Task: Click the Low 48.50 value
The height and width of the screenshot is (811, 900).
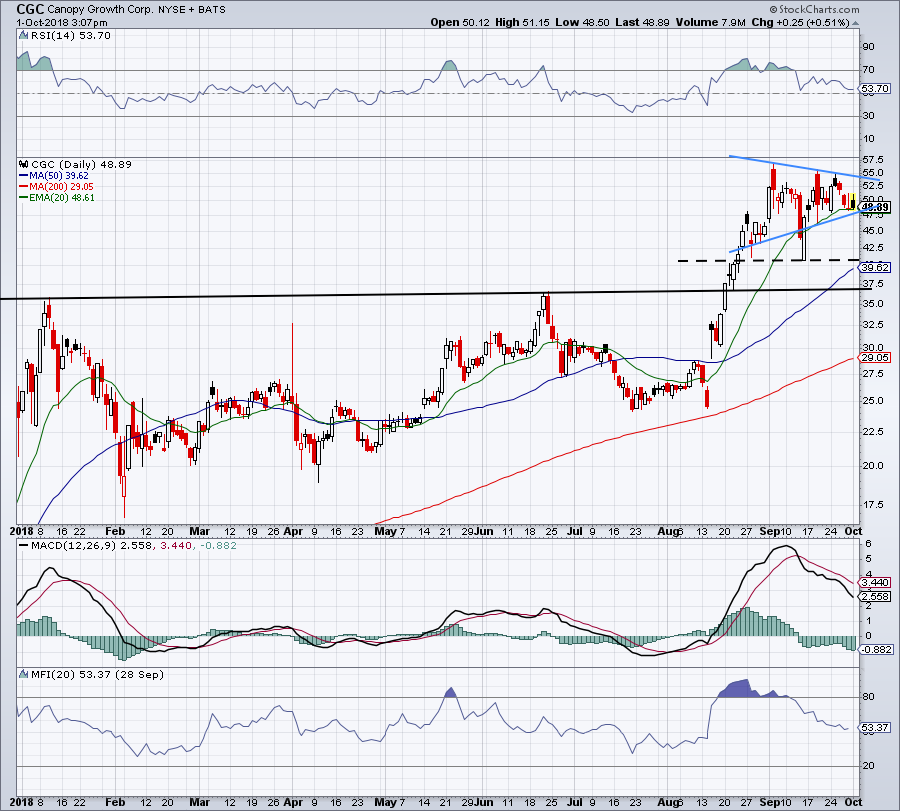Action: point(582,22)
